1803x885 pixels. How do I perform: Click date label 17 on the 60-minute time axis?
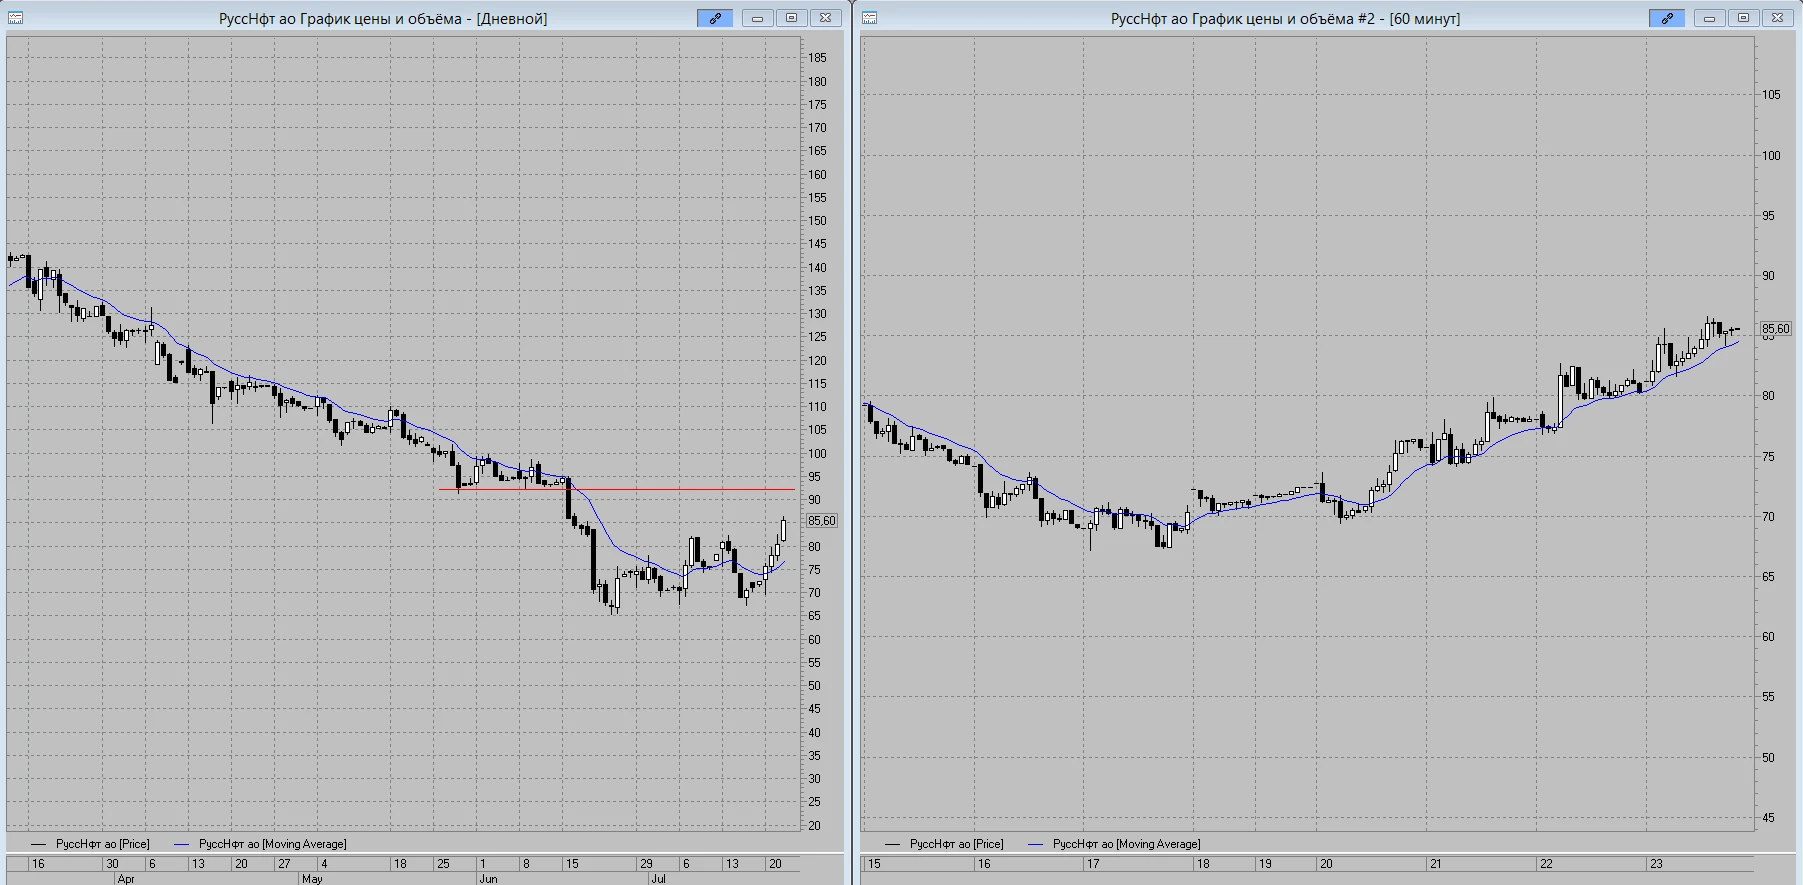[1093, 864]
